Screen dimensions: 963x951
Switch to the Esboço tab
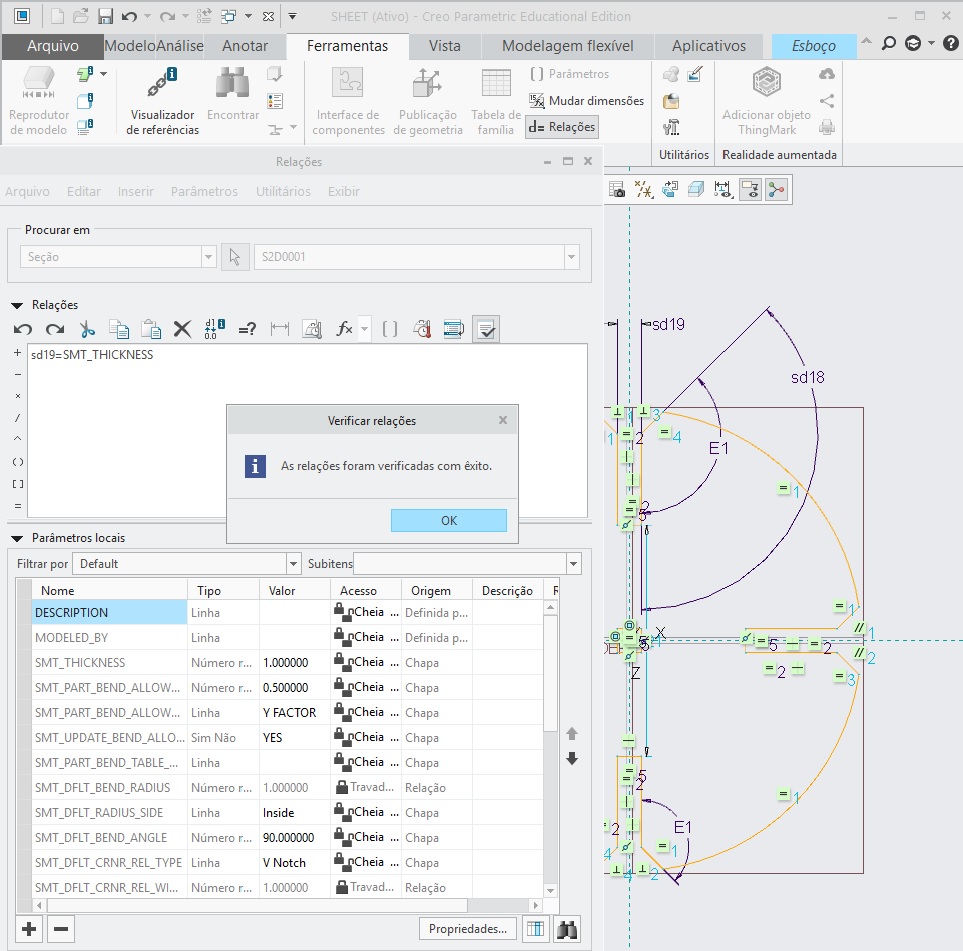tap(813, 46)
